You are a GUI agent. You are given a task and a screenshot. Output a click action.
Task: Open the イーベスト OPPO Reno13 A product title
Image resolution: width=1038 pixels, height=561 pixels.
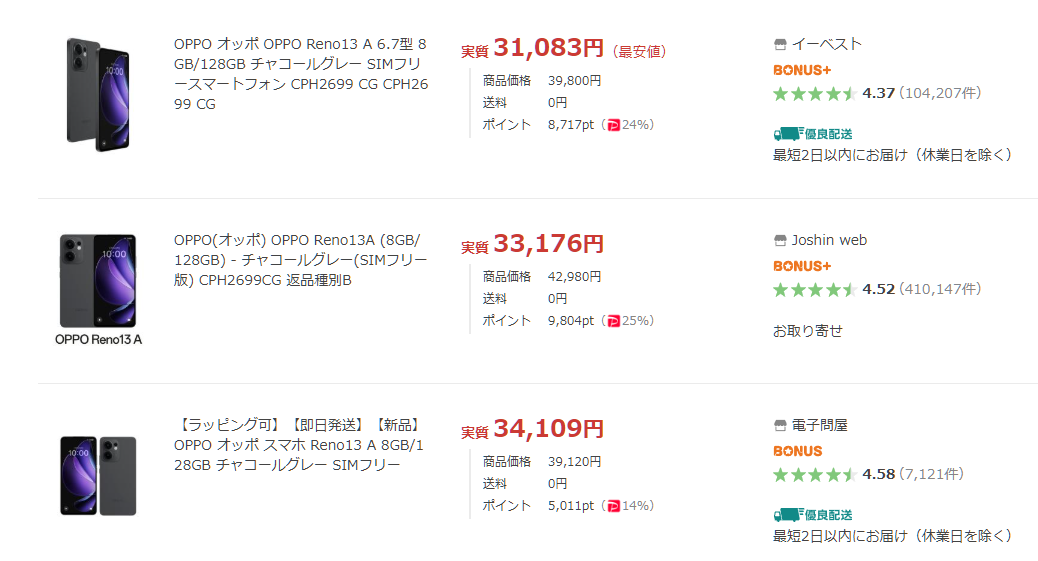pos(300,74)
